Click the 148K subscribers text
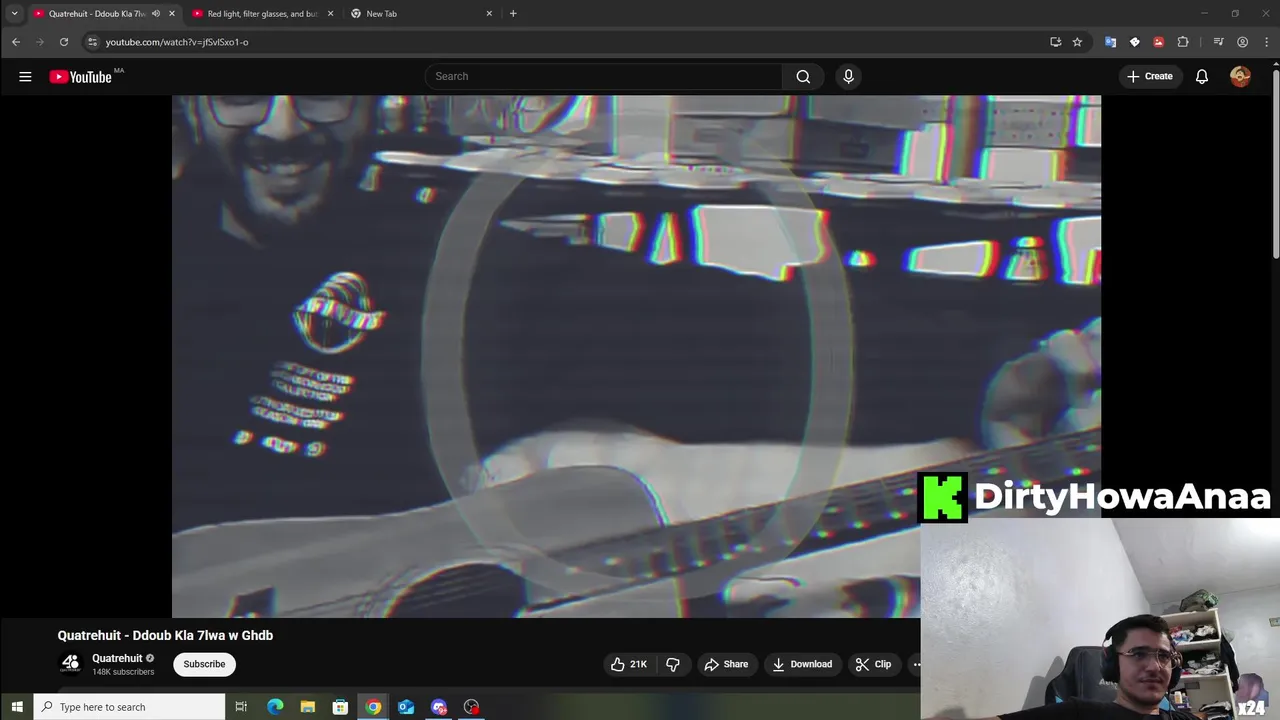Image resolution: width=1280 pixels, height=720 pixels. (123, 672)
